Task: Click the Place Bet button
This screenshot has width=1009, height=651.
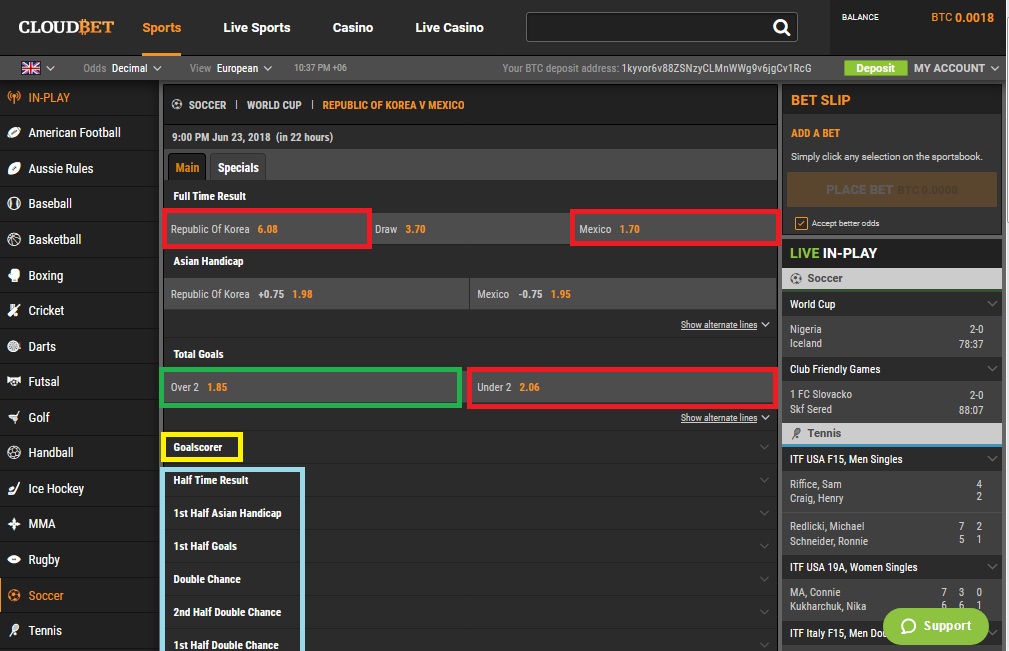Action: click(x=892, y=190)
